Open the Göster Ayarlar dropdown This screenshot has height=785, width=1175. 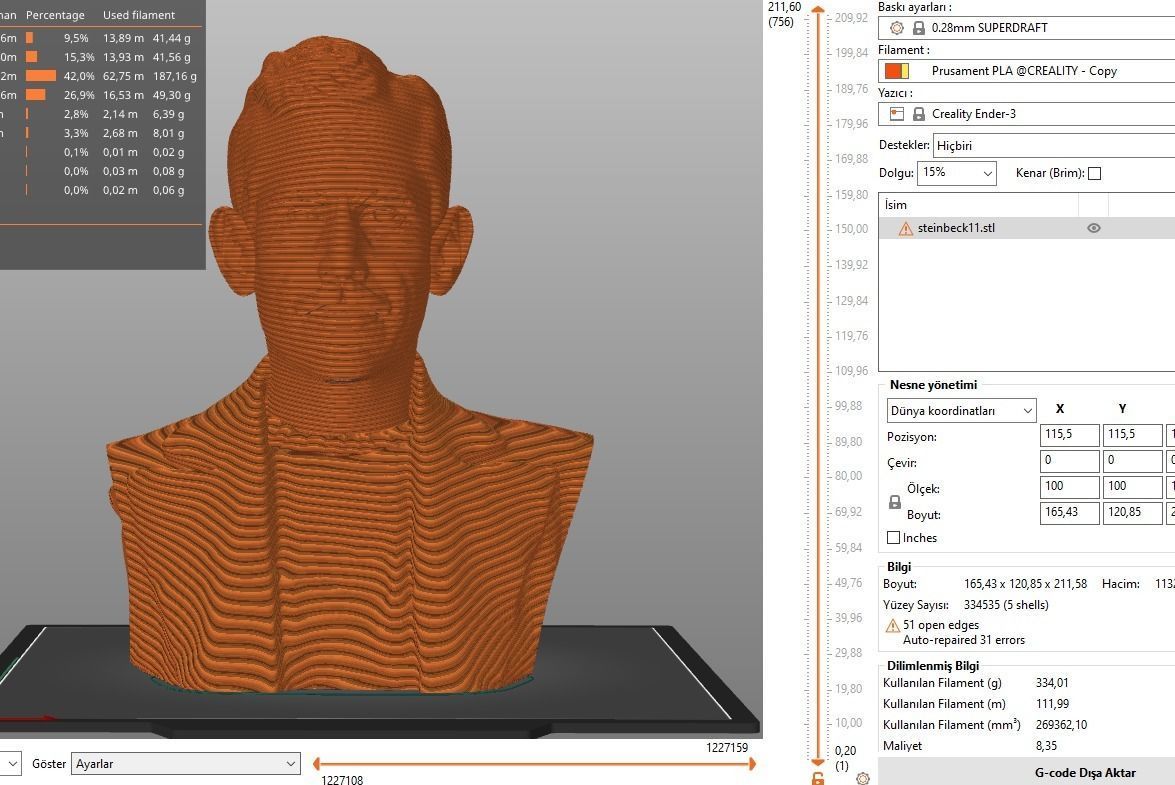pyautogui.click(x=185, y=763)
